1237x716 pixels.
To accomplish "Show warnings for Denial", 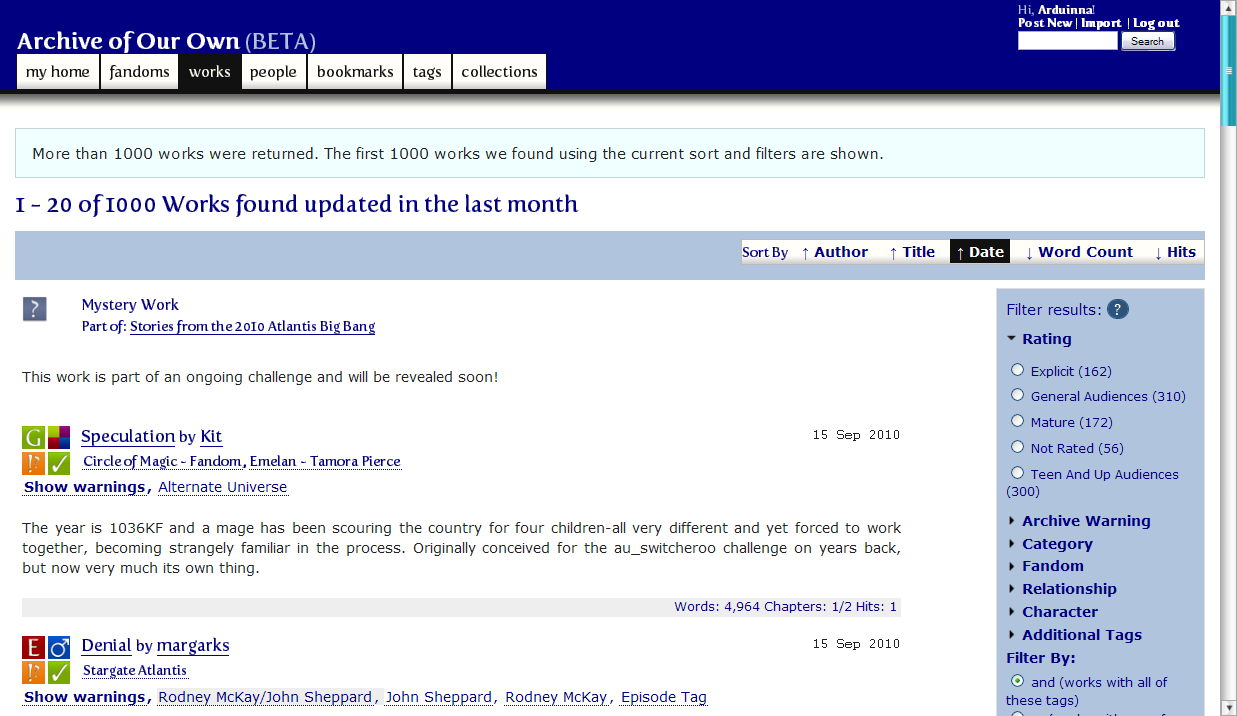I will 84,697.
